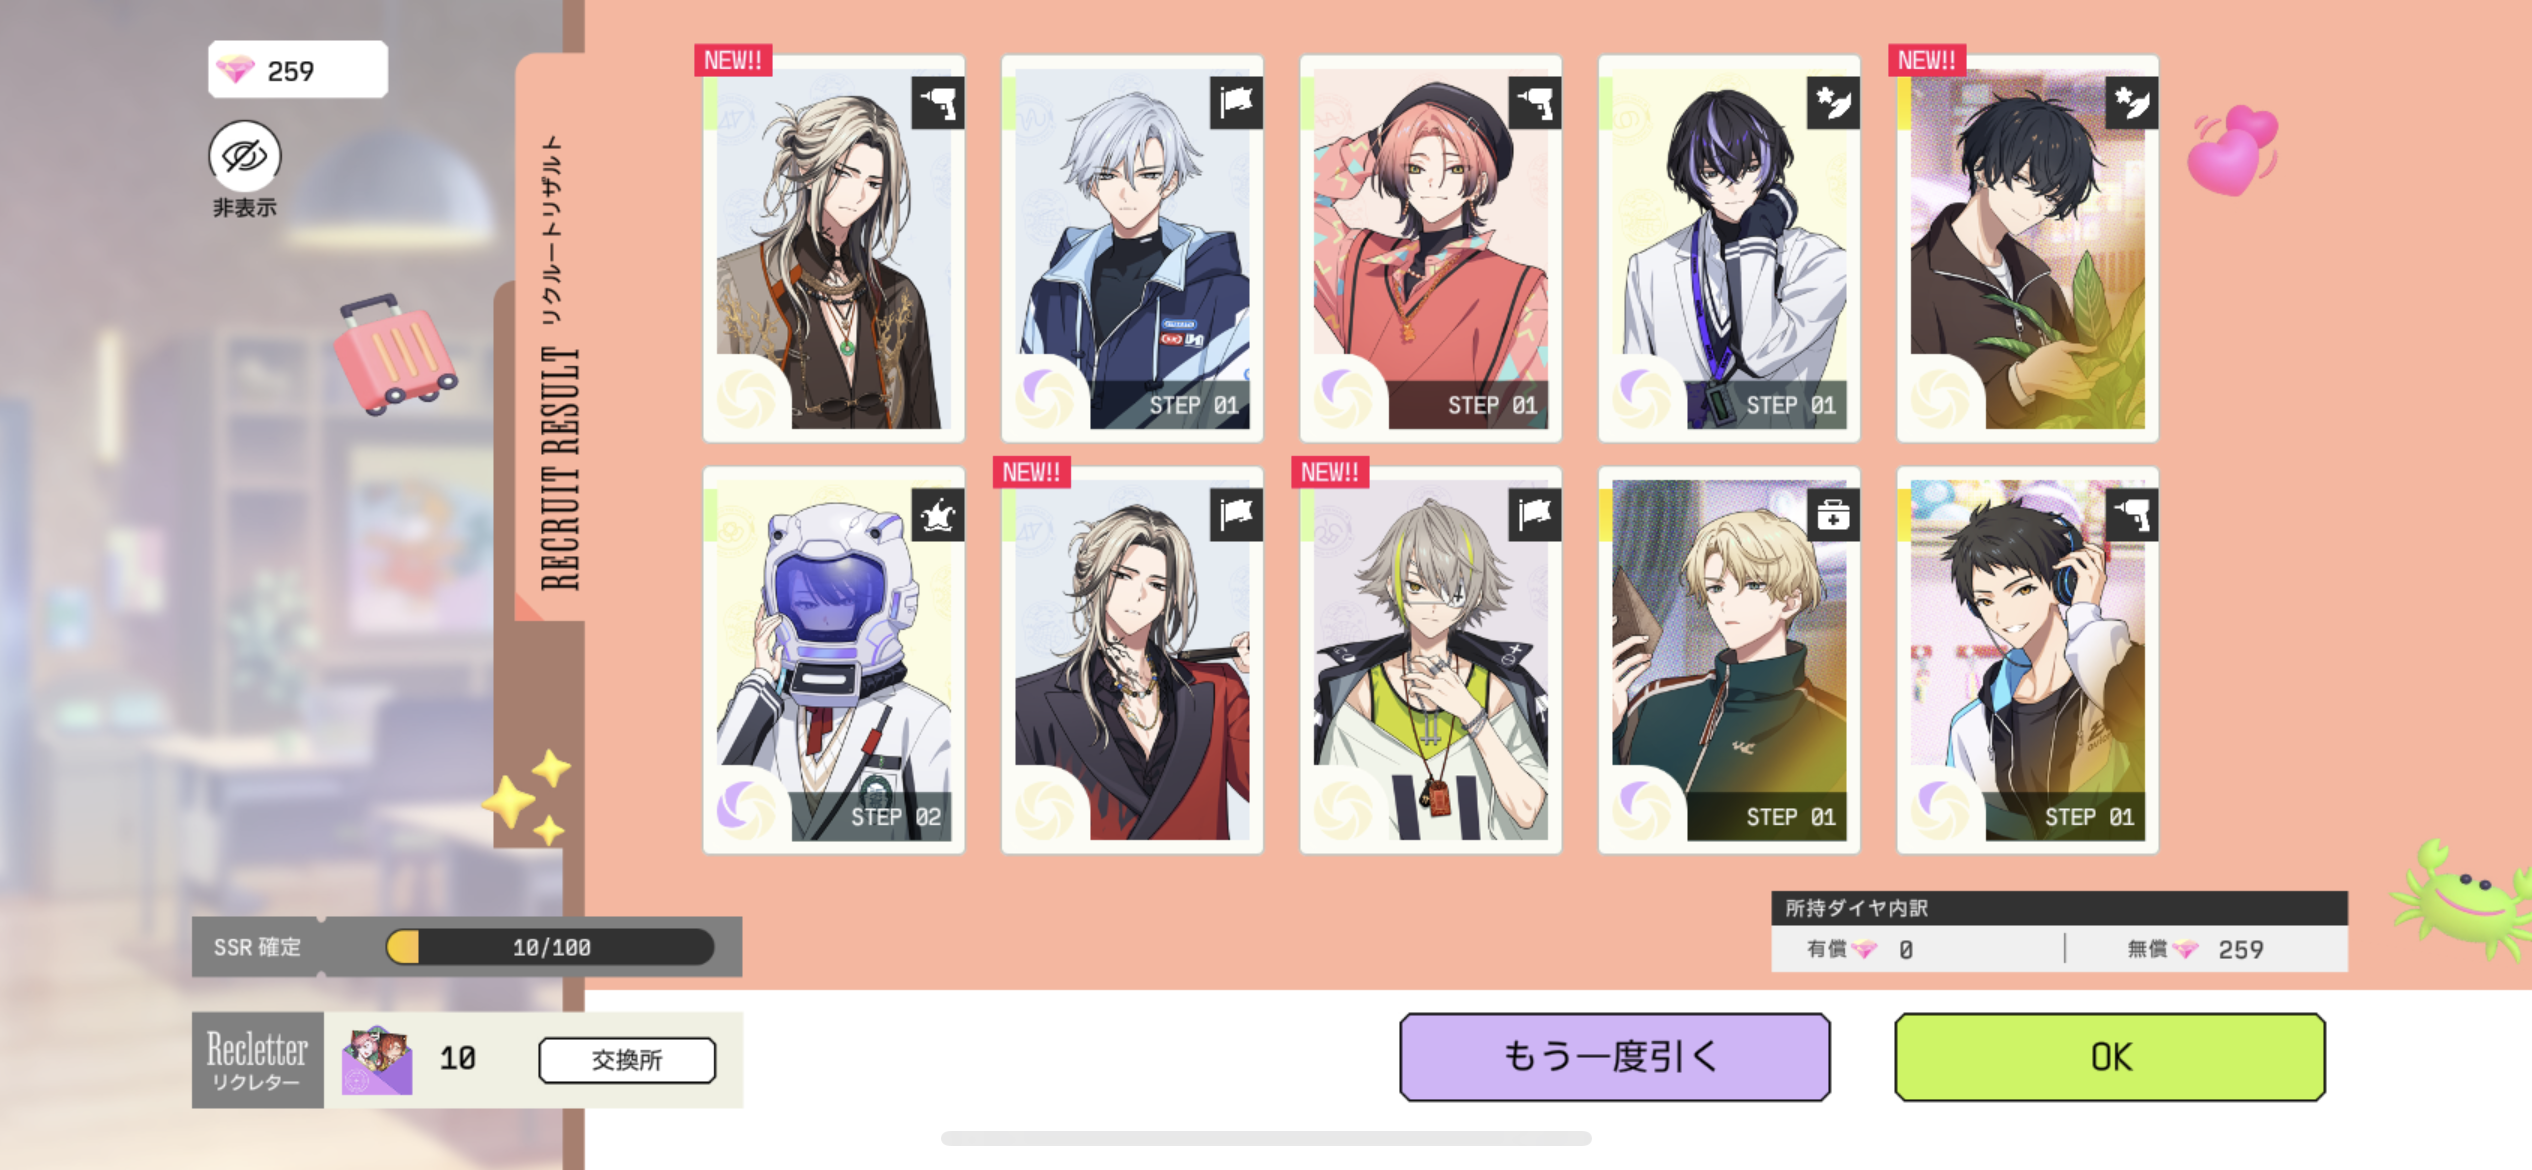Image resolution: width=2532 pixels, height=1170 pixels.
Task: Open the 交換所 exchange shop
Action: point(627,1059)
